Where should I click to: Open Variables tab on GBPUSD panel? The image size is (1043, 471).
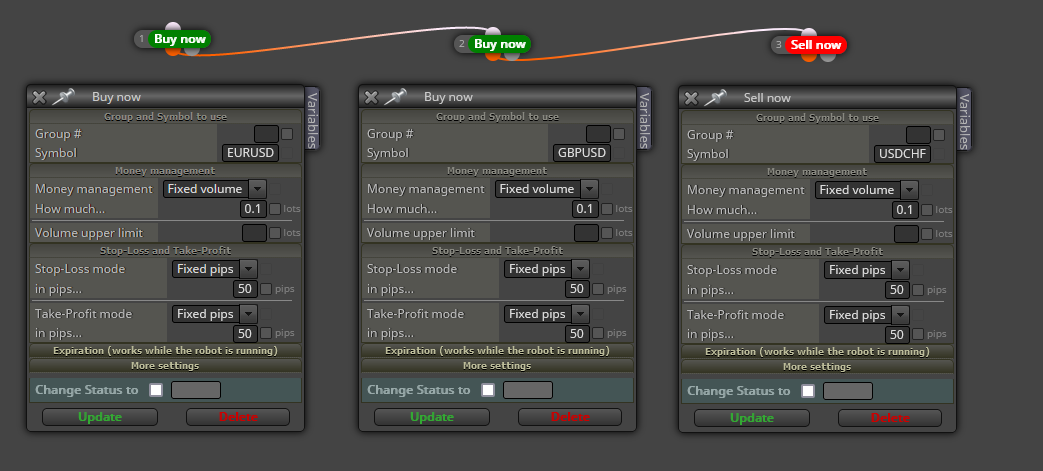(644, 118)
